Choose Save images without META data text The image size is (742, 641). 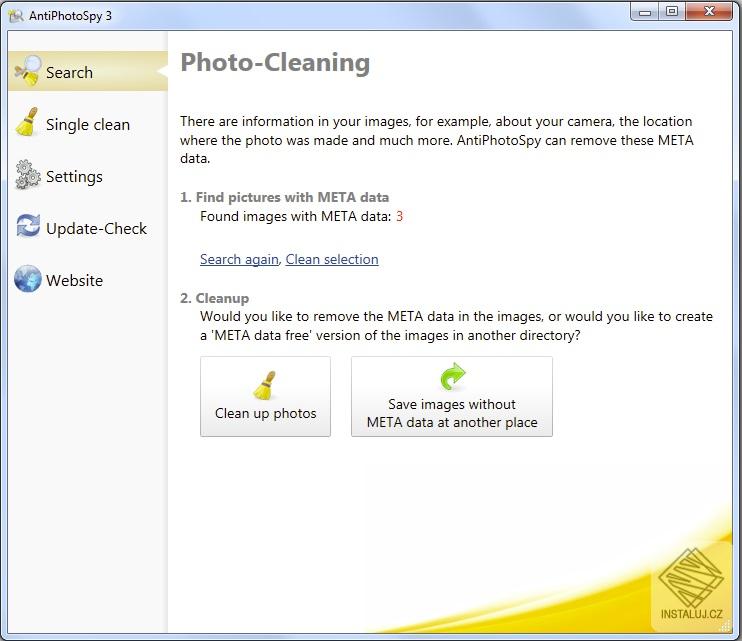click(x=452, y=413)
